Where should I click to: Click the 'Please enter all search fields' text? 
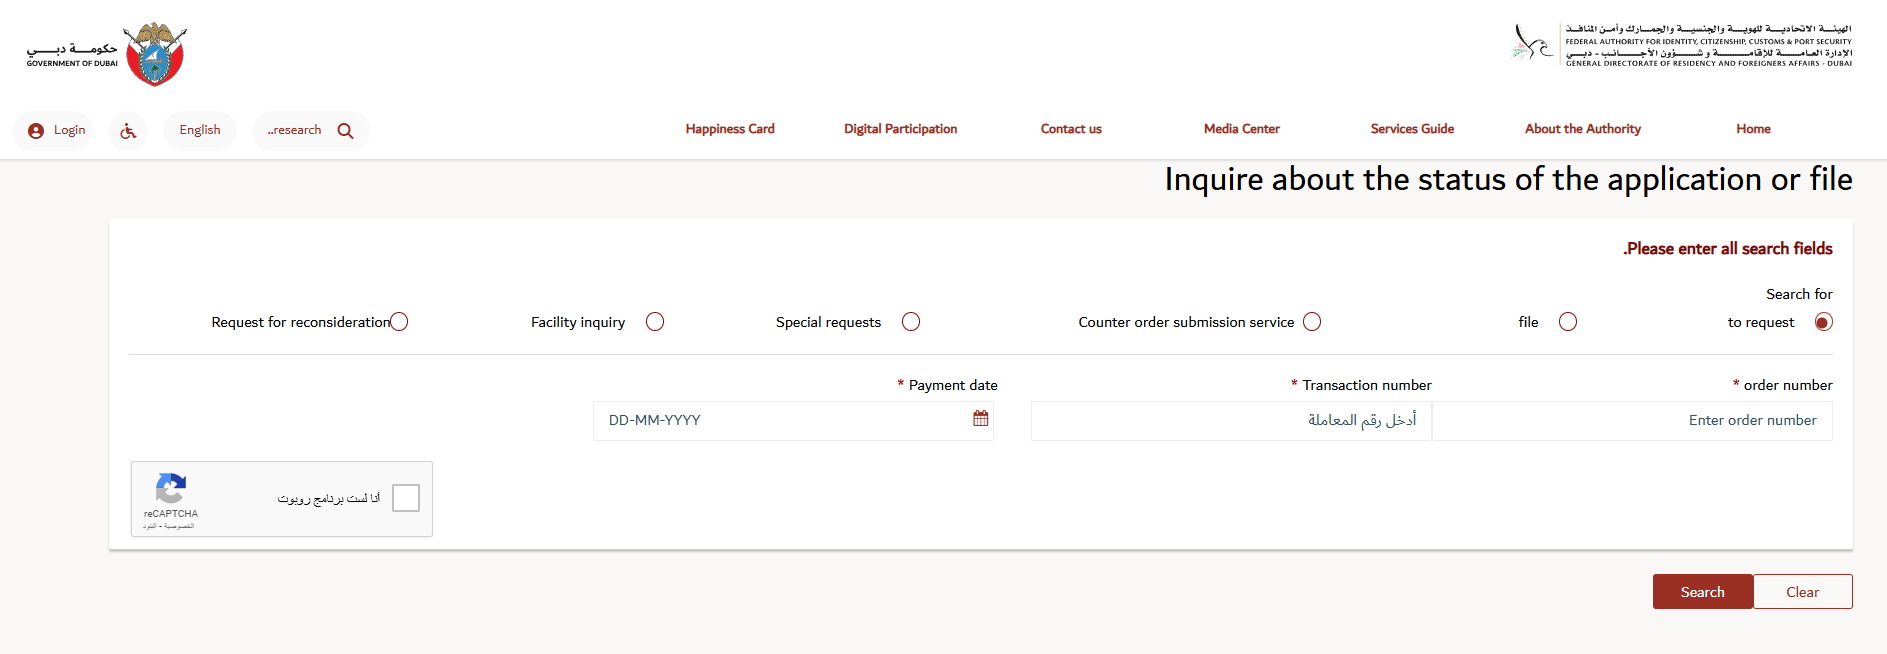point(1728,249)
